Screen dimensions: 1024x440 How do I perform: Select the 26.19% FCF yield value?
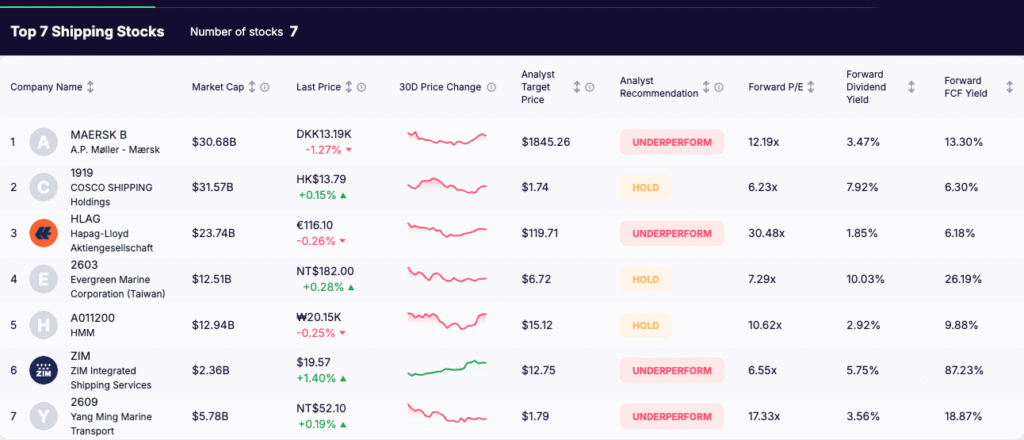[963, 279]
